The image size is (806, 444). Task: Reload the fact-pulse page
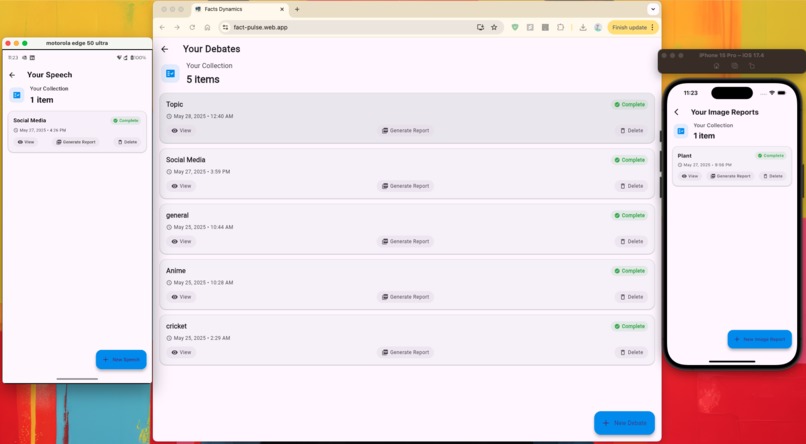[x=192, y=27]
